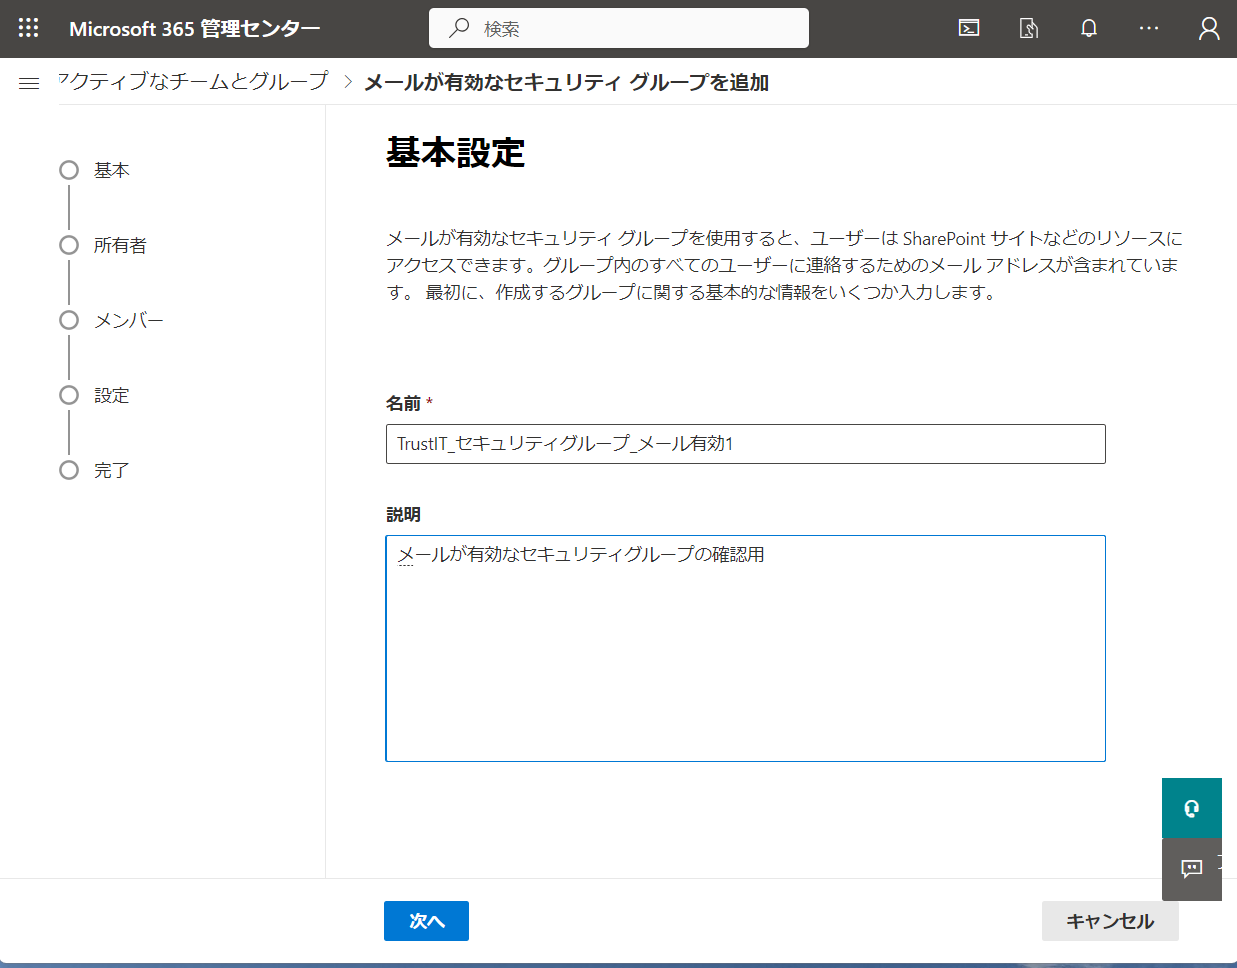The width and height of the screenshot is (1237, 968).
Task: Toggle the hamburger navigation menu
Action: point(29,83)
